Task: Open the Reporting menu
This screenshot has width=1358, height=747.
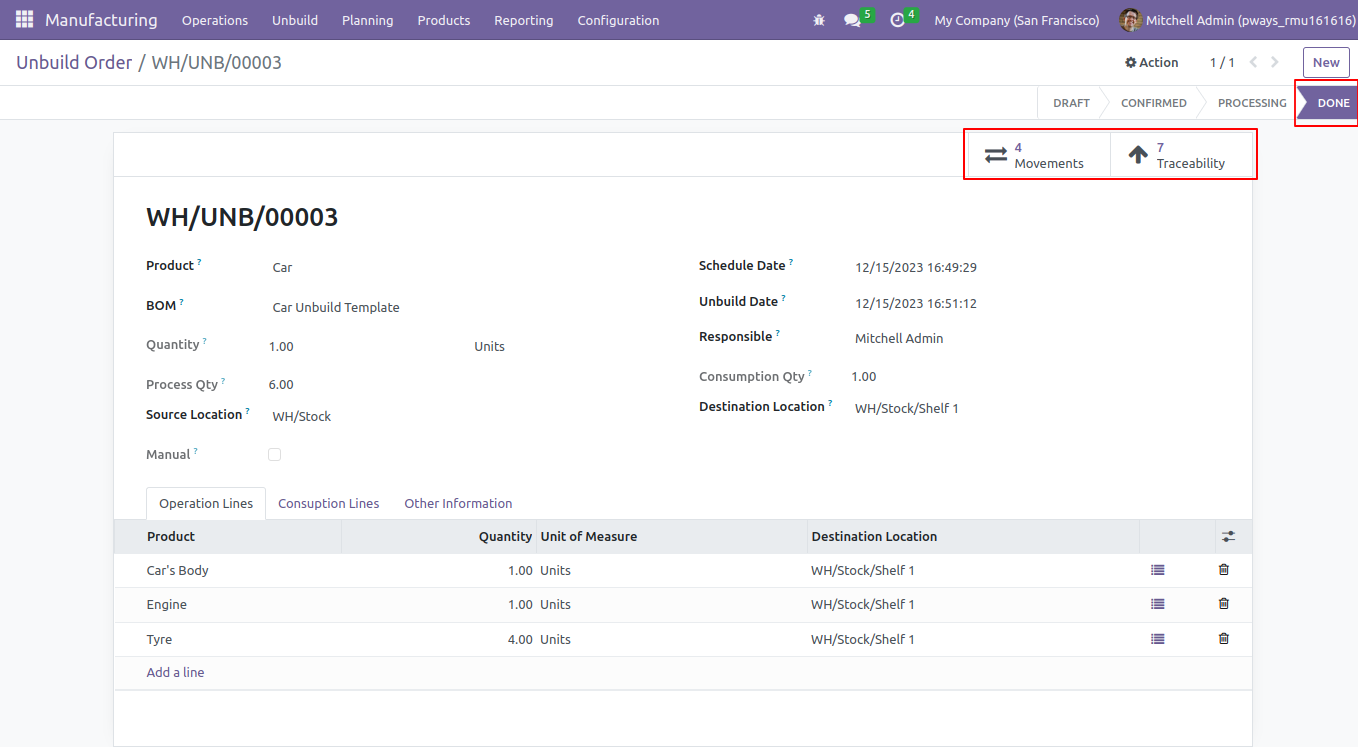Action: pyautogui.click(x=523, y=20)
